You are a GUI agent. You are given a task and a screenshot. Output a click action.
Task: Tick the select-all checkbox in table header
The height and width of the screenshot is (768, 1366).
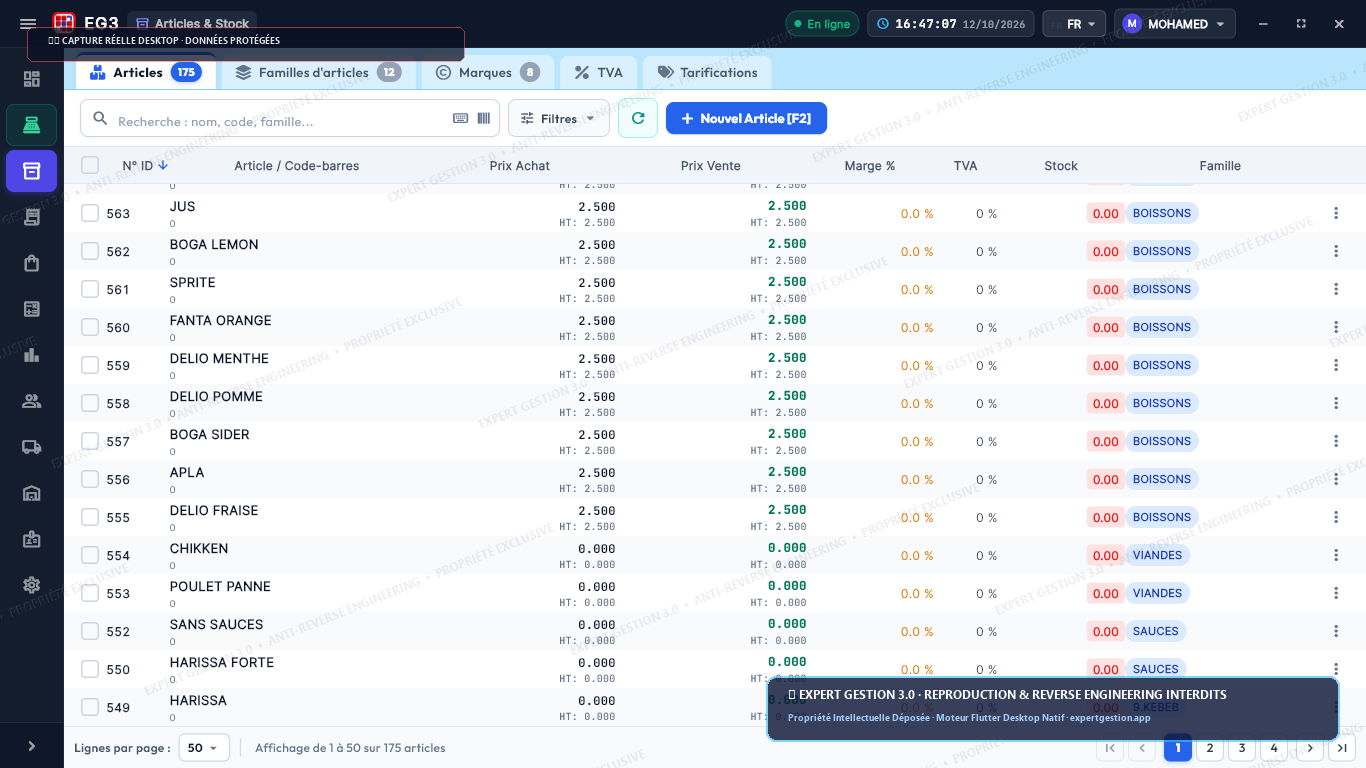(90, 165)
